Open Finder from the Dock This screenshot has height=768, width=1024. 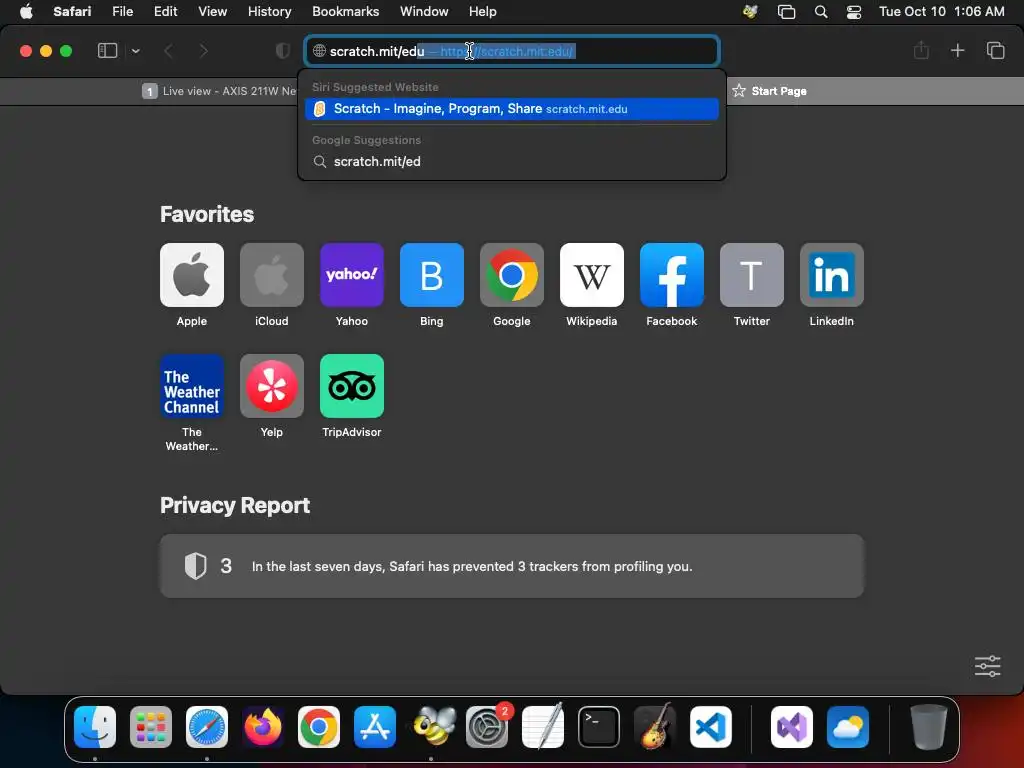[95, 727]
